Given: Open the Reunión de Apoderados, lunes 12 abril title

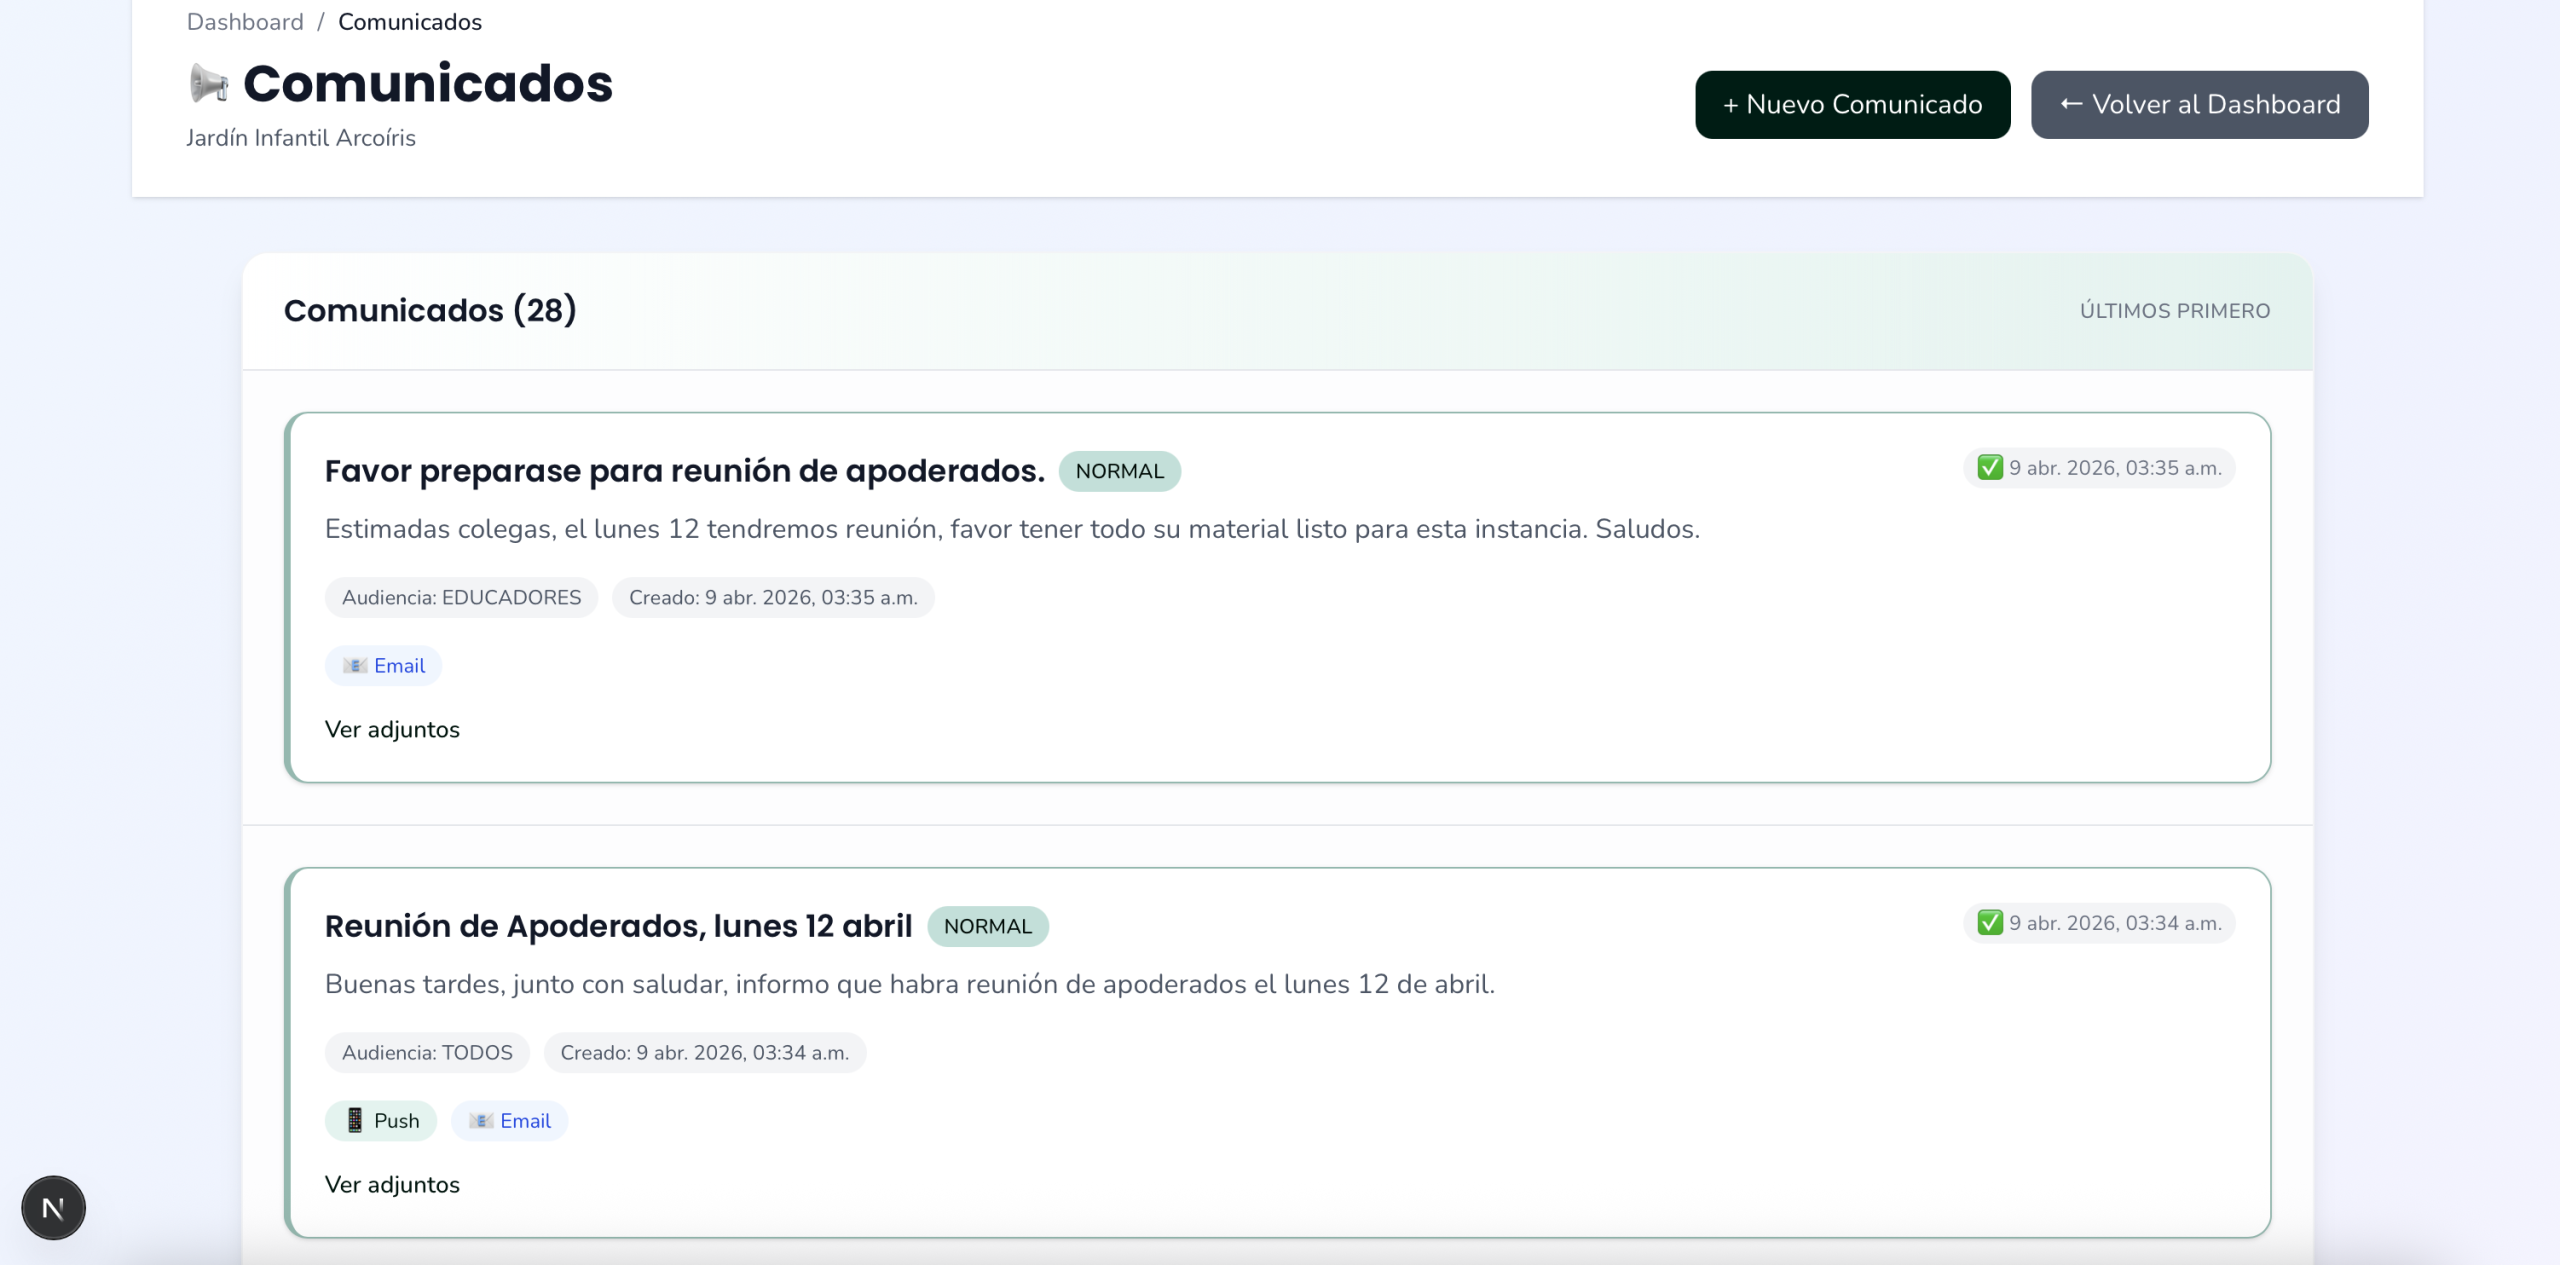Looking at the screenshot, I should (x=618, y=926).
